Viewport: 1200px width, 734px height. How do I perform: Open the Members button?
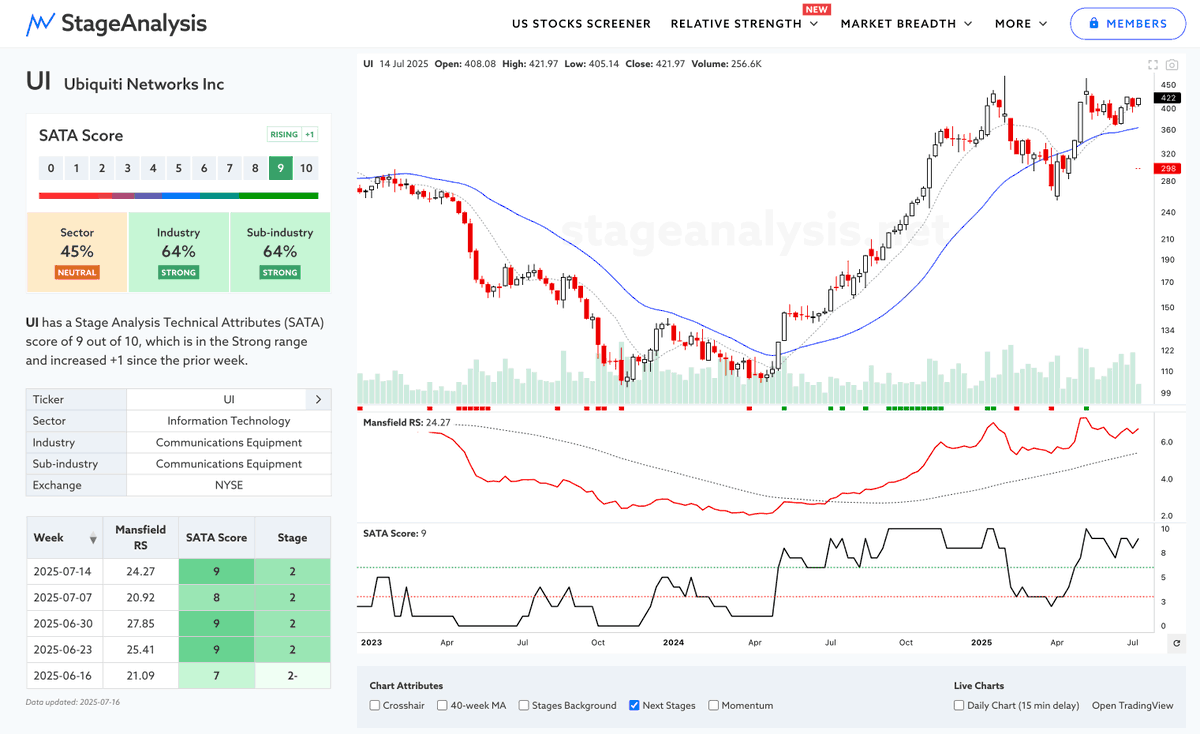tap(1128, 23)
